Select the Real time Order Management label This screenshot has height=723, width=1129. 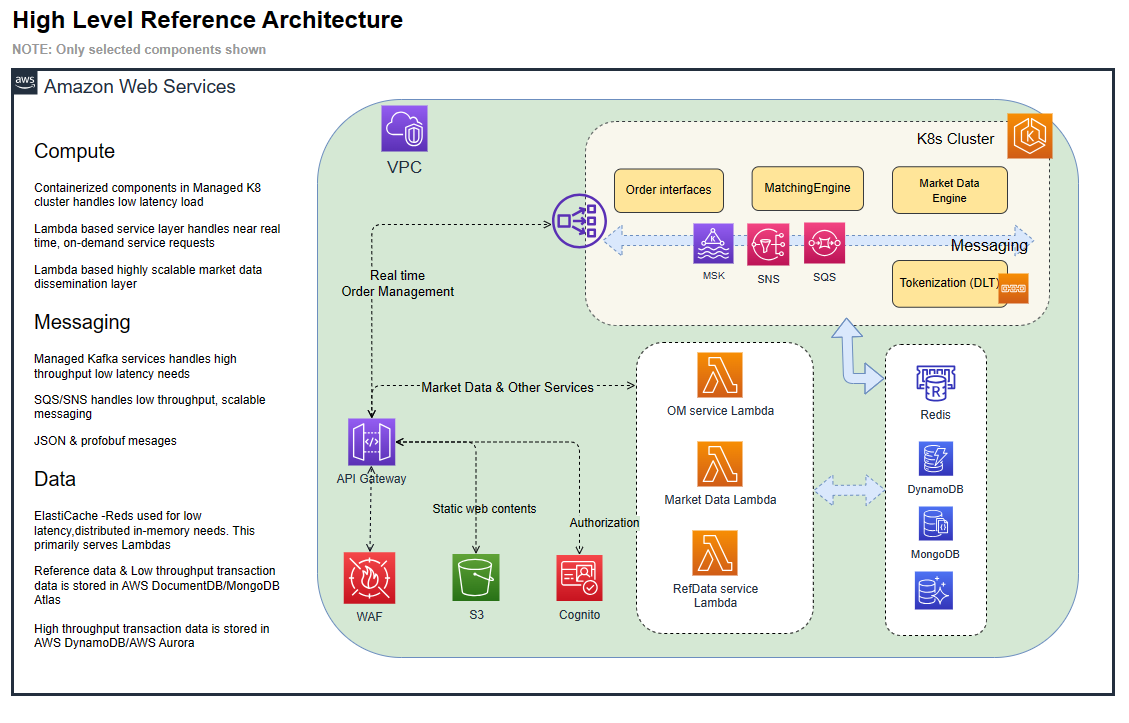coord(397,284)
